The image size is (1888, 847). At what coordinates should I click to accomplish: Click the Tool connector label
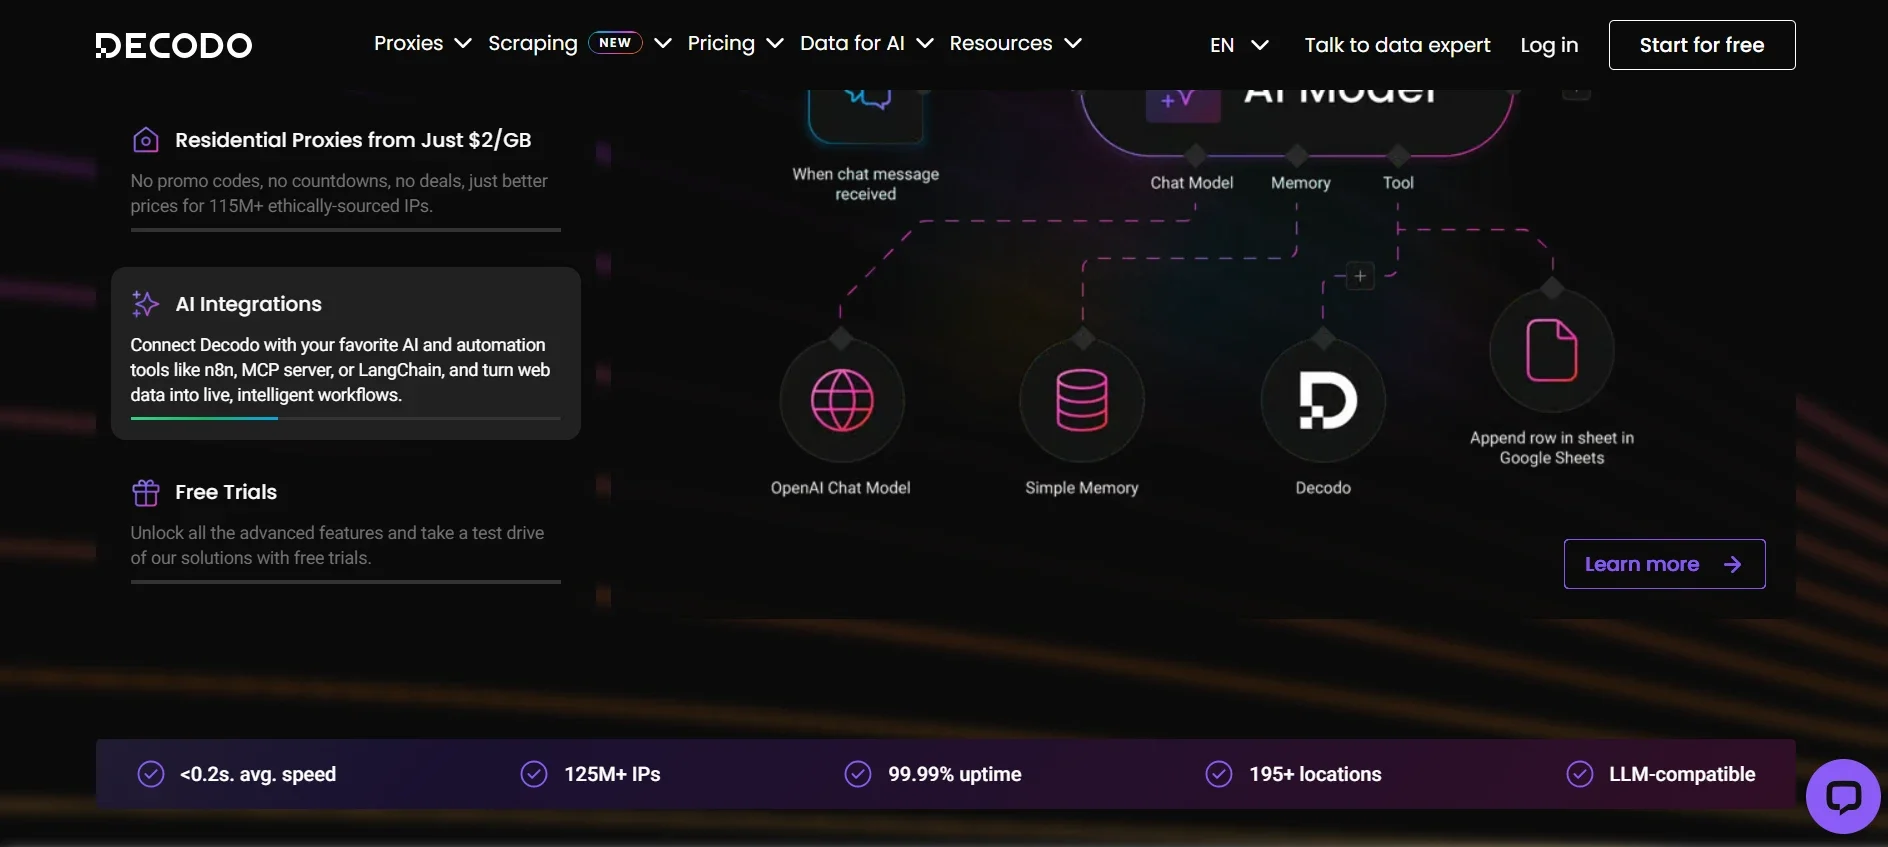[1398, 183]
